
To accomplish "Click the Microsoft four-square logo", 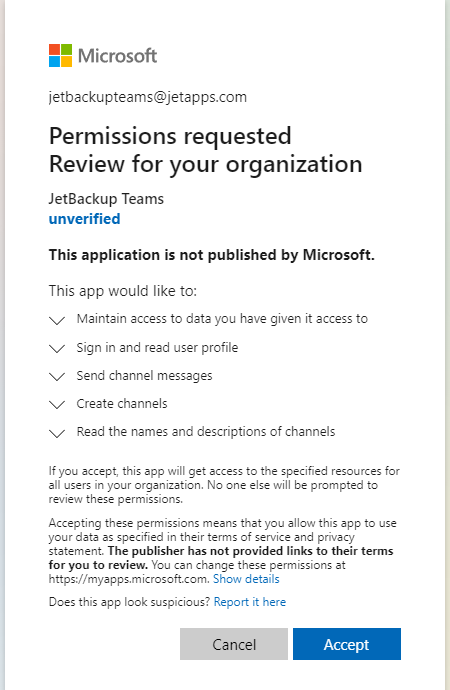I will pos(60,55).
